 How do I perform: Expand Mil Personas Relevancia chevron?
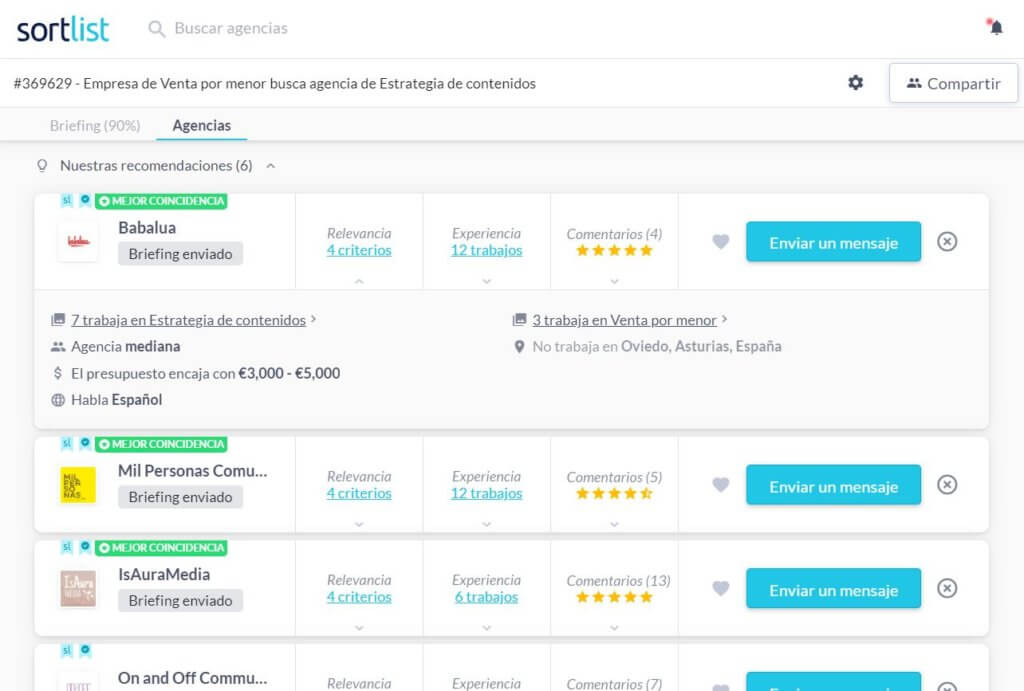359,524
